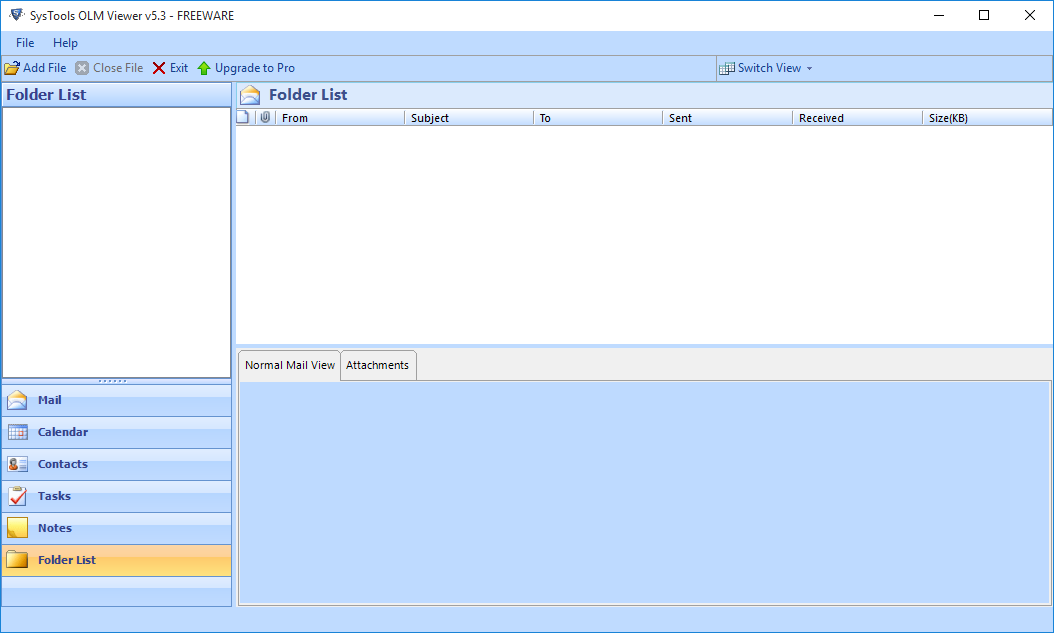Click the Tasks checkmark icon in sidebar
This screenshot has height=633, width=1054.
pyautogui.click(x=17, y=496)
